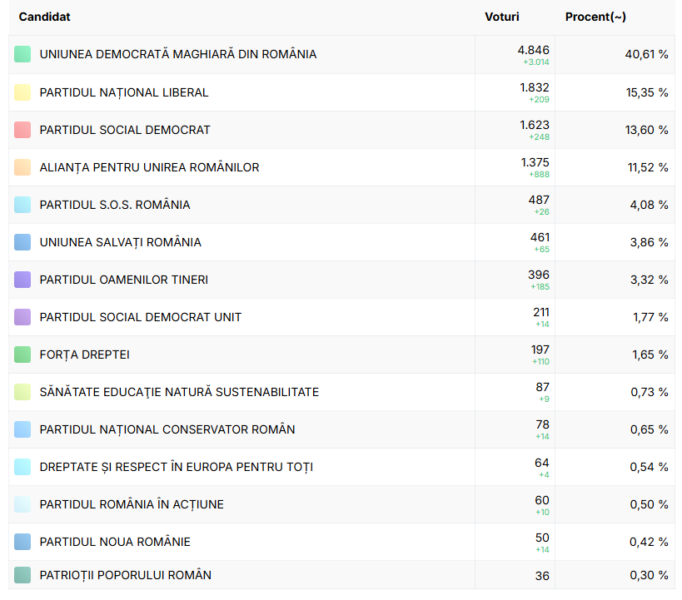The image size is (682, 600).
Task: Click the green swatch for Uniunea Democrată Maghiară
Action: (22, 54)
